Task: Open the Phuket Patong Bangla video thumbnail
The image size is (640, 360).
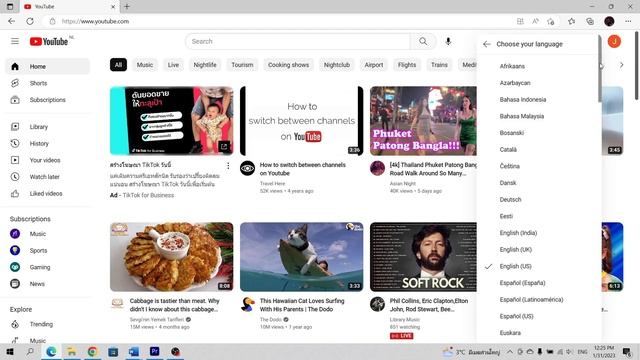Action: [423, 121]
